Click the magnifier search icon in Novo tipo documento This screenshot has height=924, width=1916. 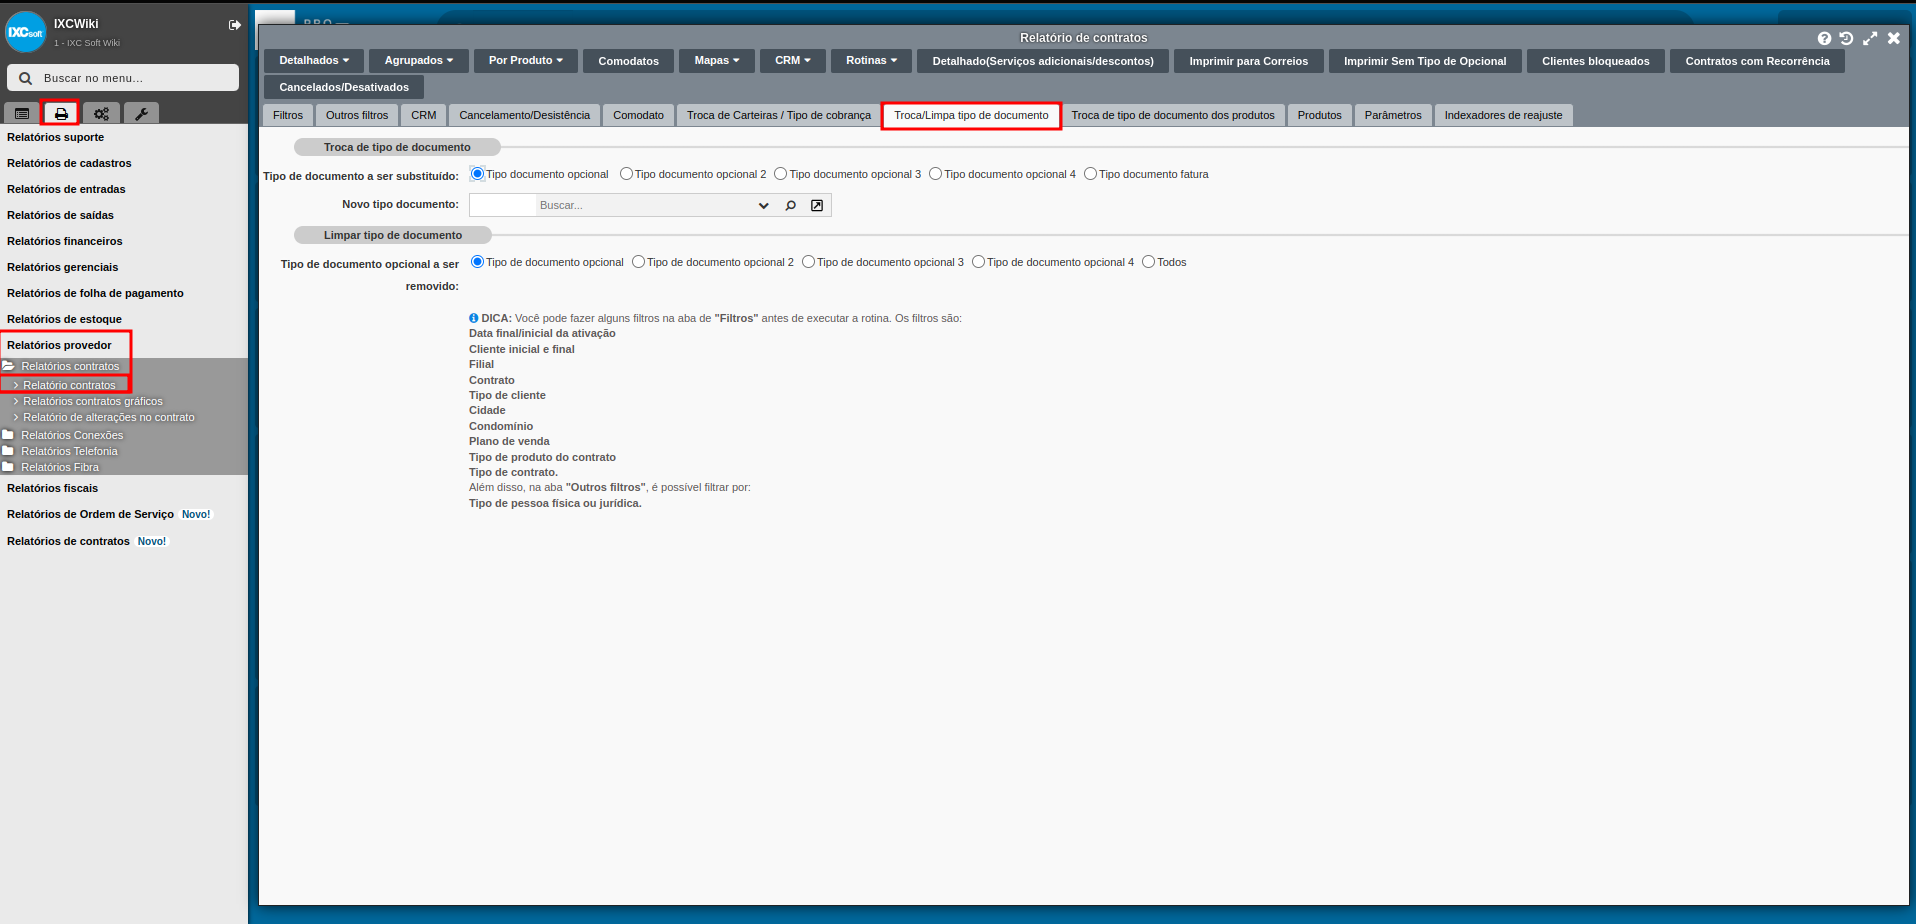pos(791,205)
